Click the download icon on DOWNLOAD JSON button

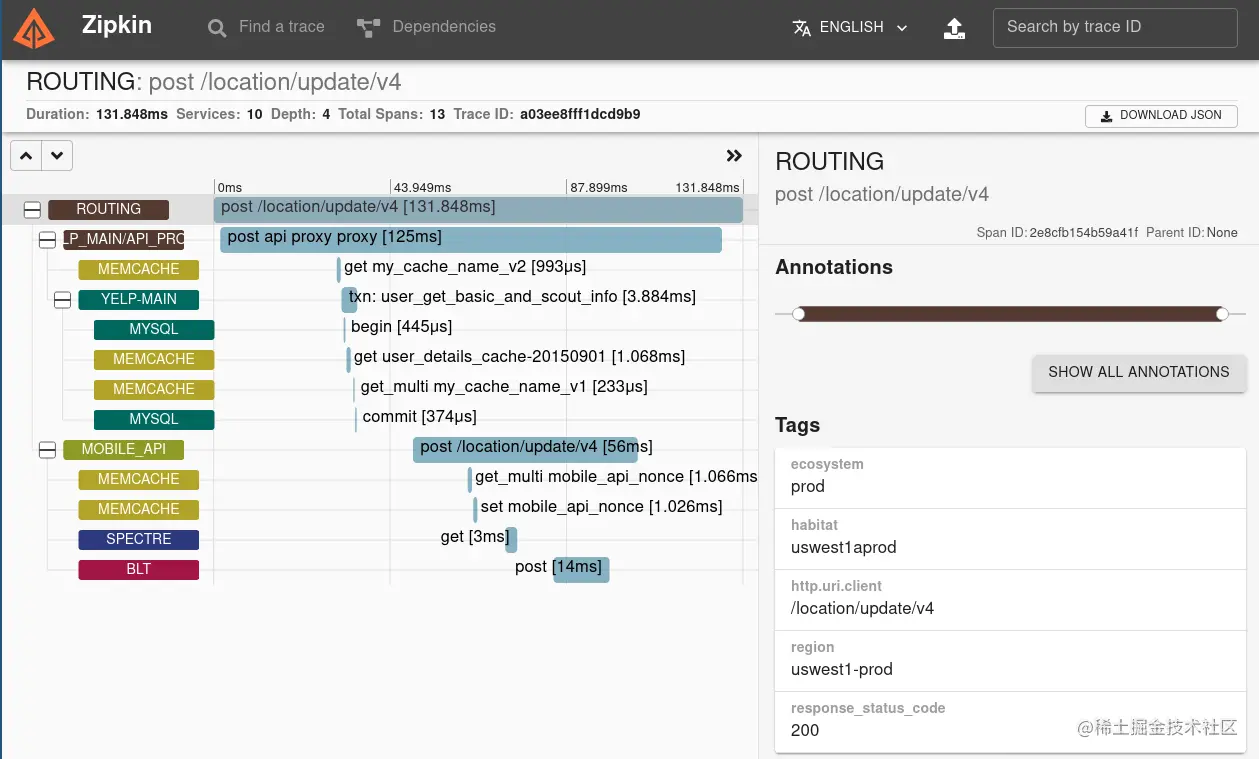pyautogui.click(x=1106, y=116)
